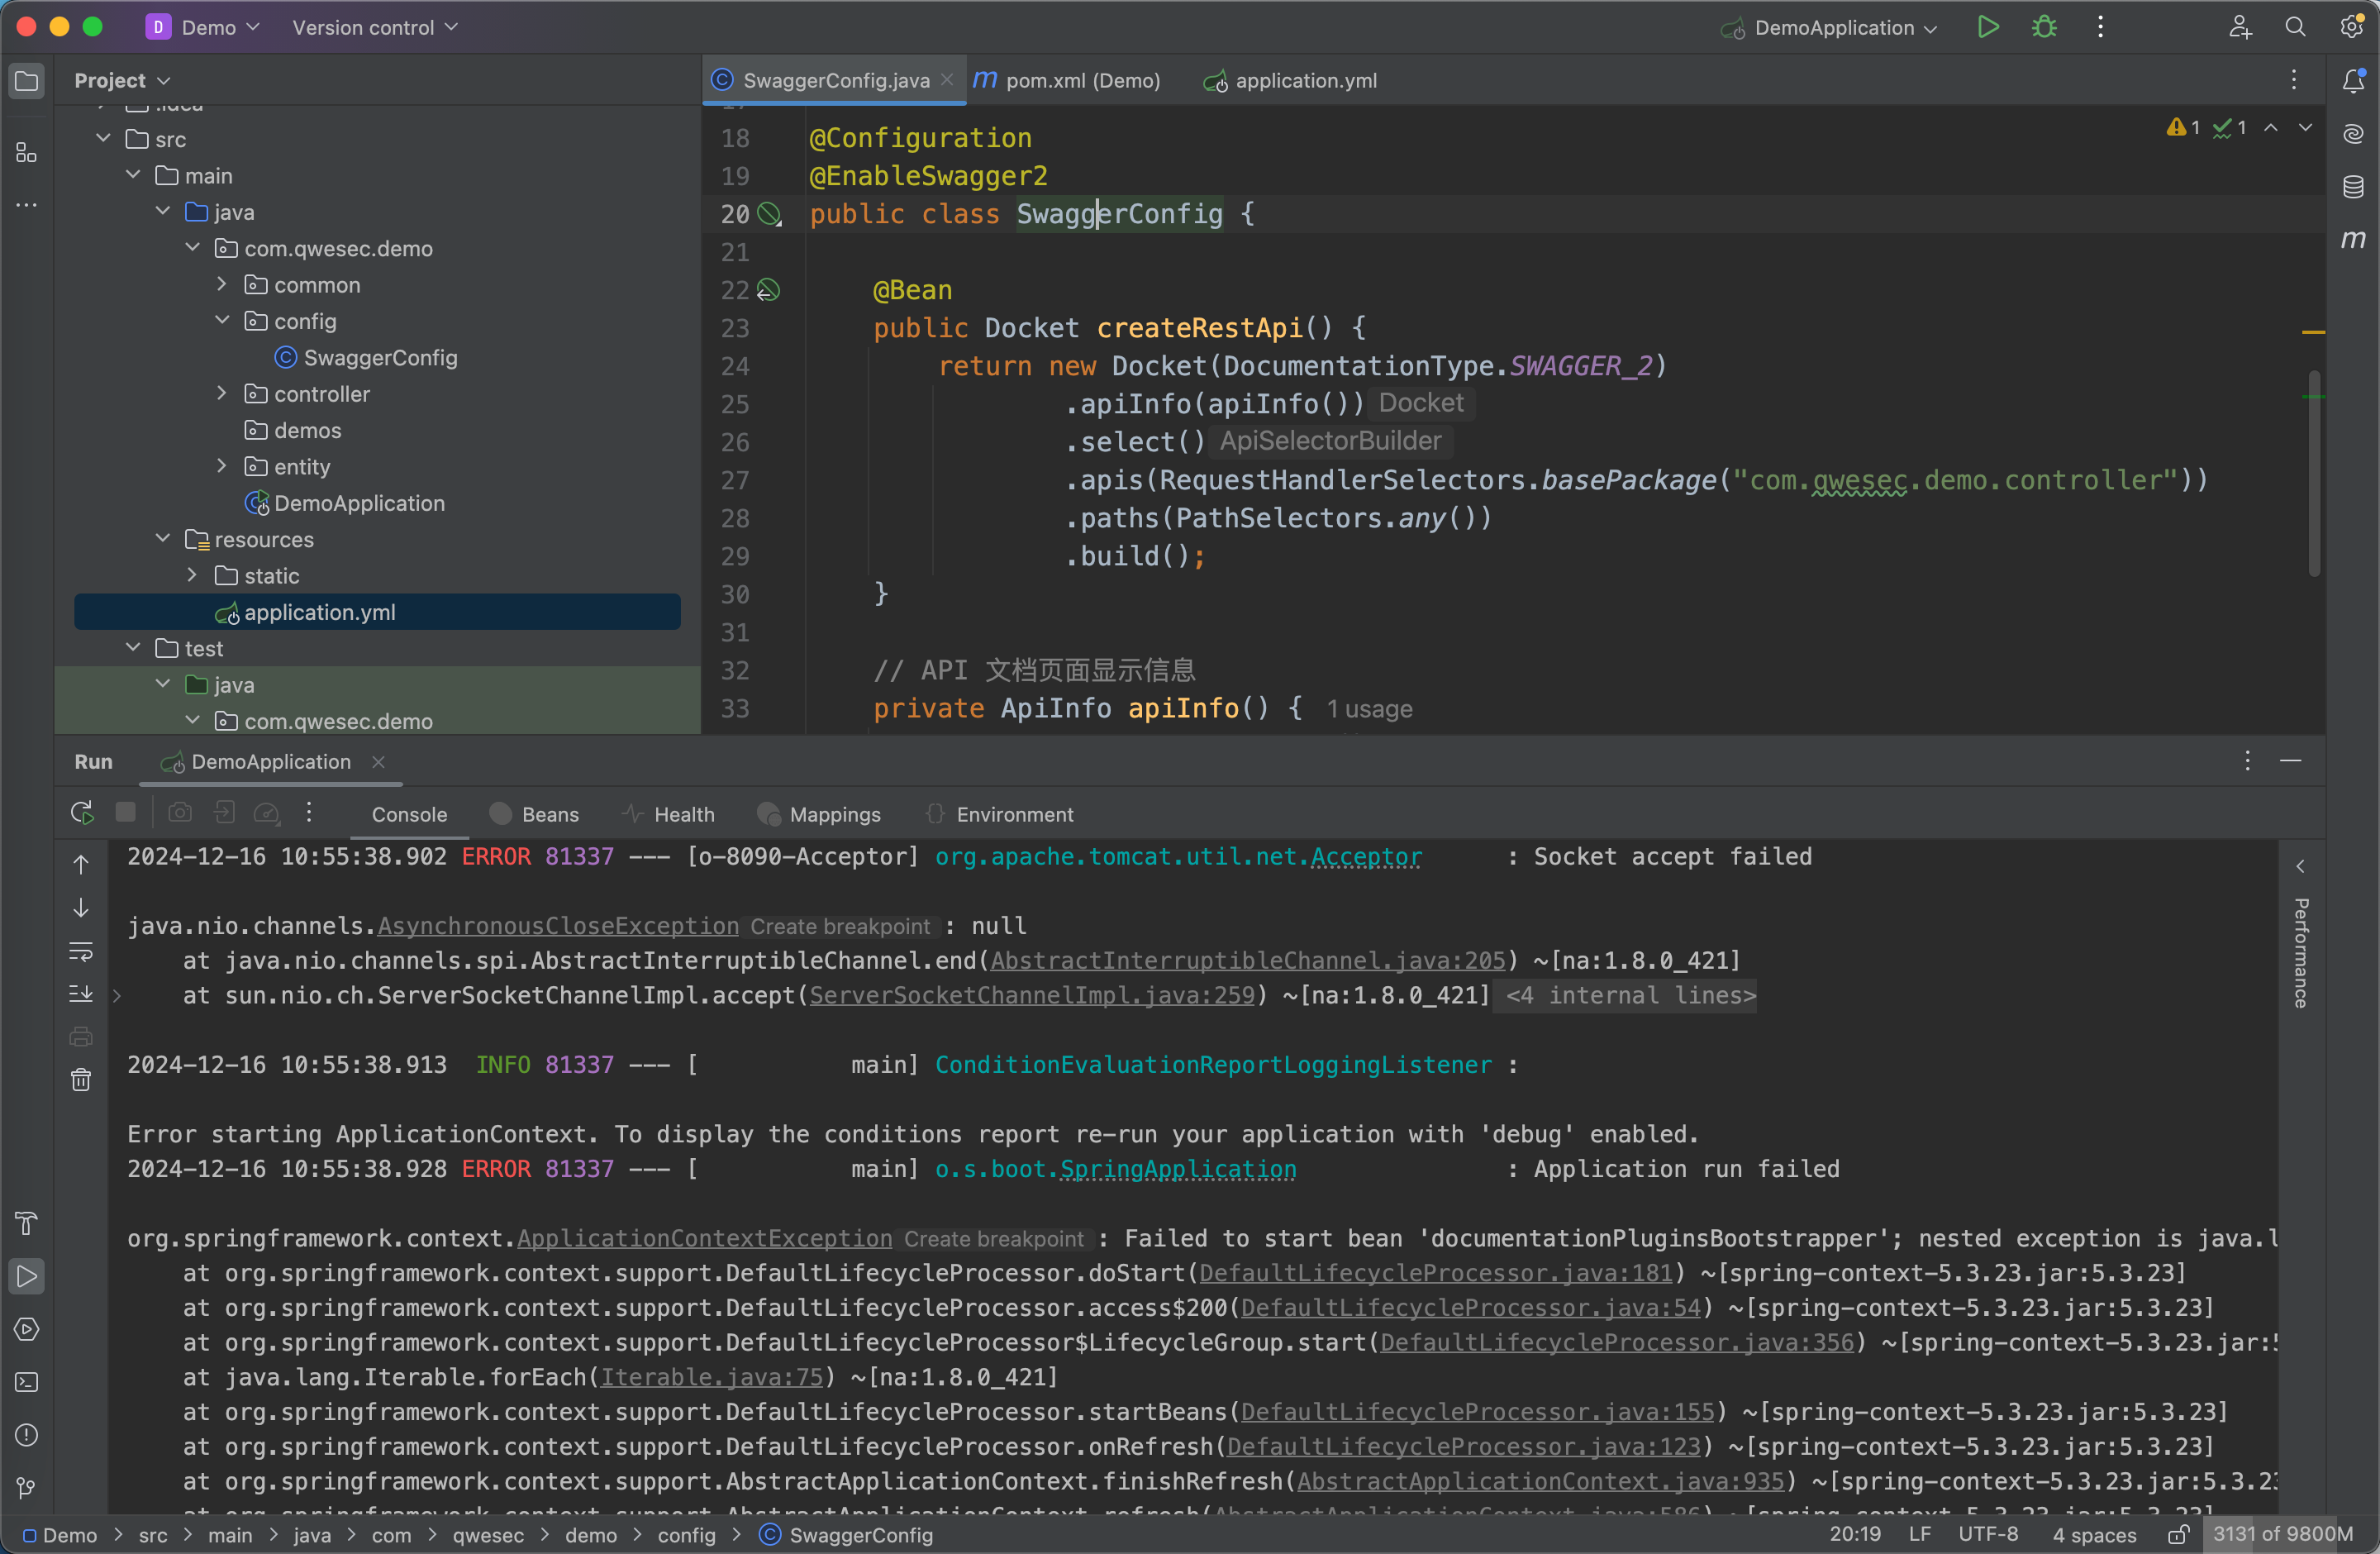Open the Mappings tab
2380x1554 pixels.
[819, 814]
